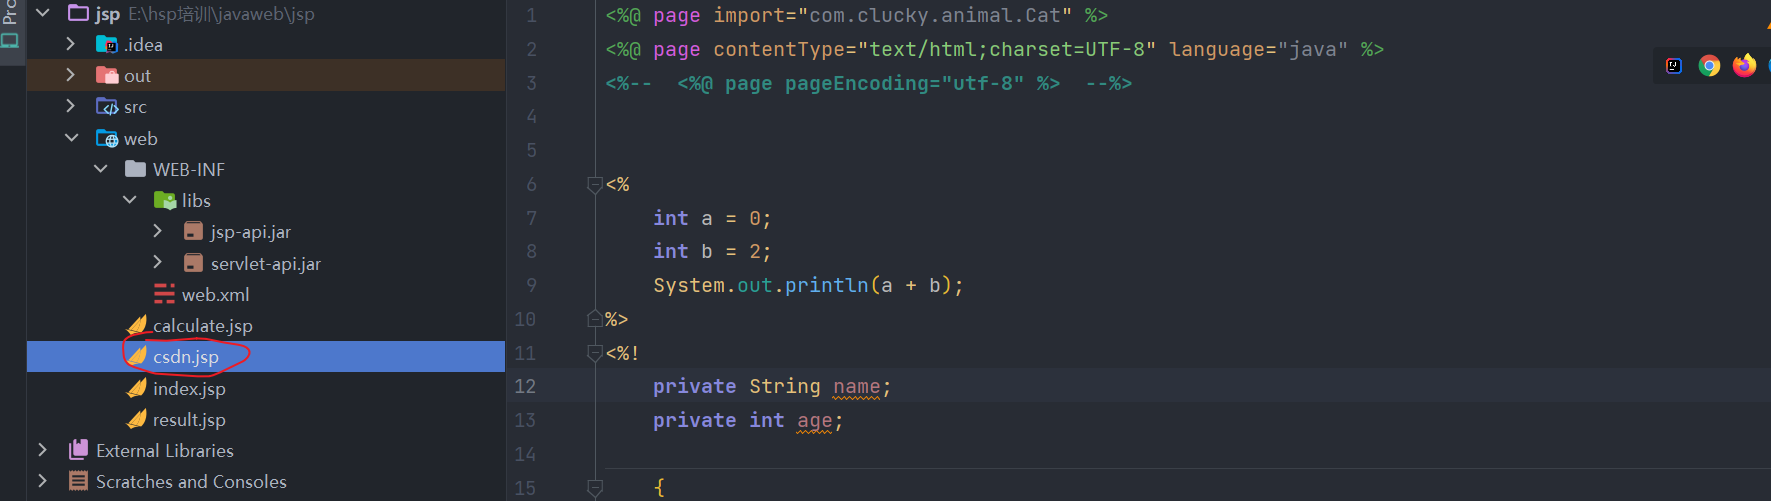Fold scriptlet block at line 6

click(x=594, y=184)
